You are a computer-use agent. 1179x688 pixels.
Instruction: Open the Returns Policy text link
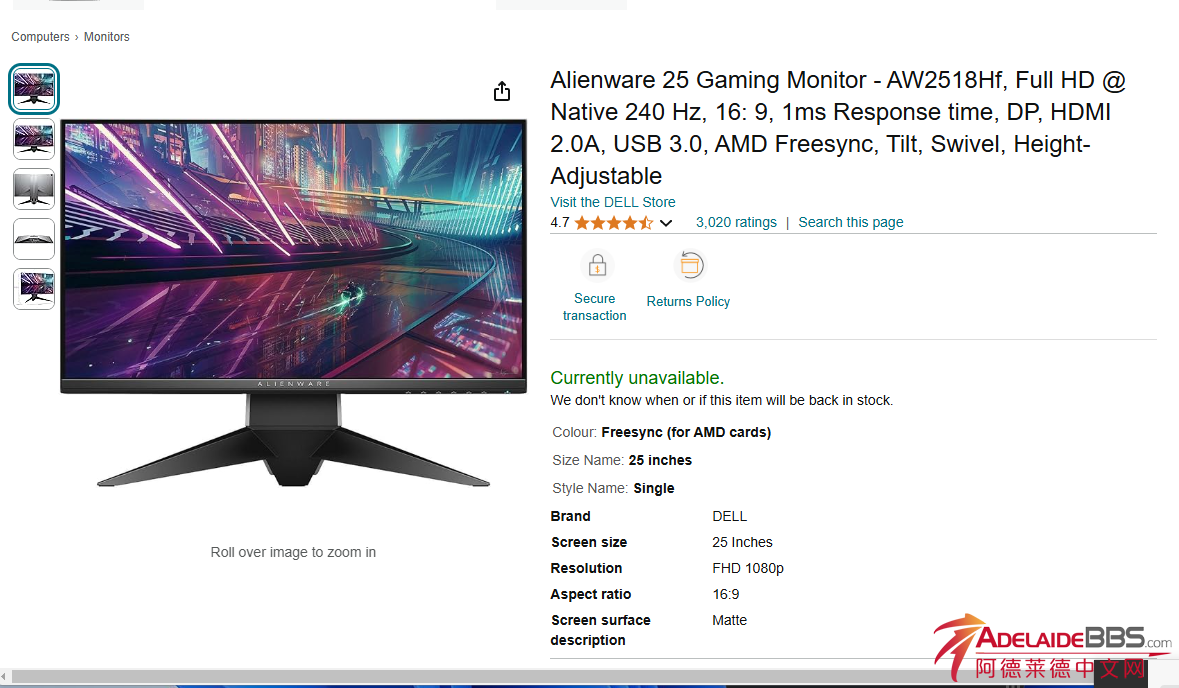pos(688,302)
